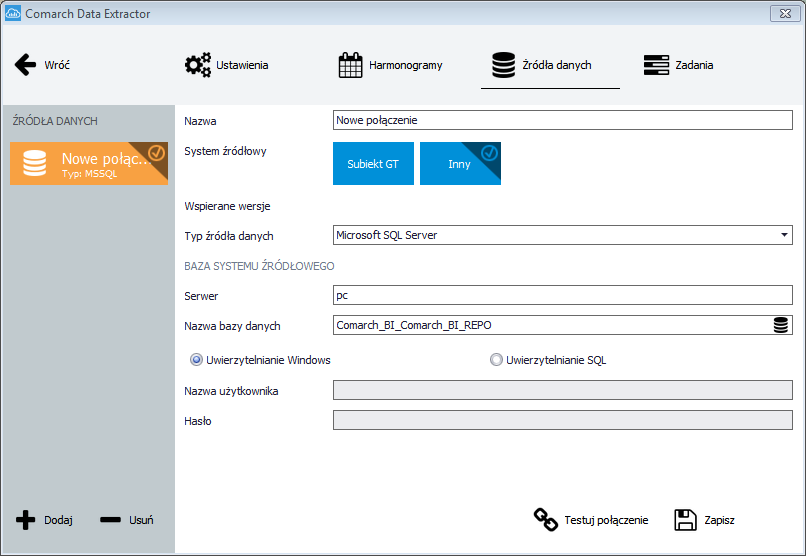Image resolution: width=806 pixels, height=556 pixels.
Task: Click the Testuj połączenie label
Action: coord(606,520)
